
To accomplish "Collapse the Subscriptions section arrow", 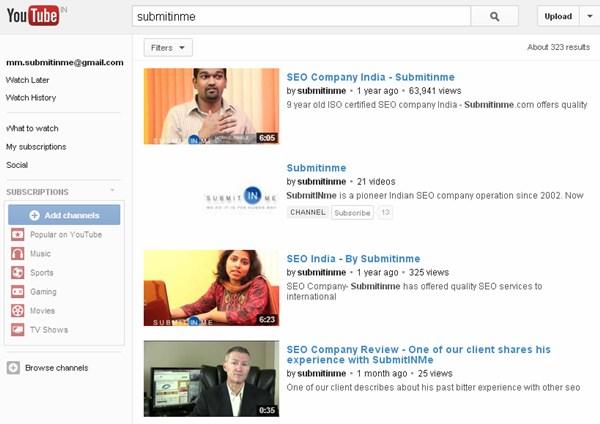I will click(x=112, y=190).
